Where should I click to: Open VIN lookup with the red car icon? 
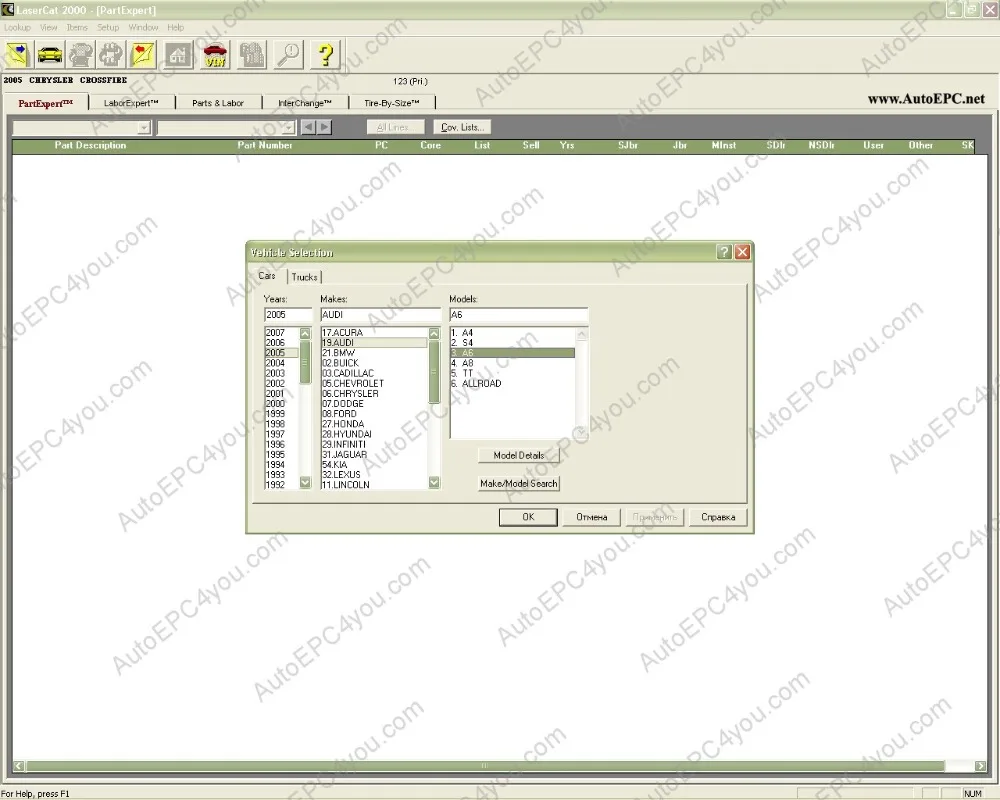pyautogui.click(x=215, y=54)
